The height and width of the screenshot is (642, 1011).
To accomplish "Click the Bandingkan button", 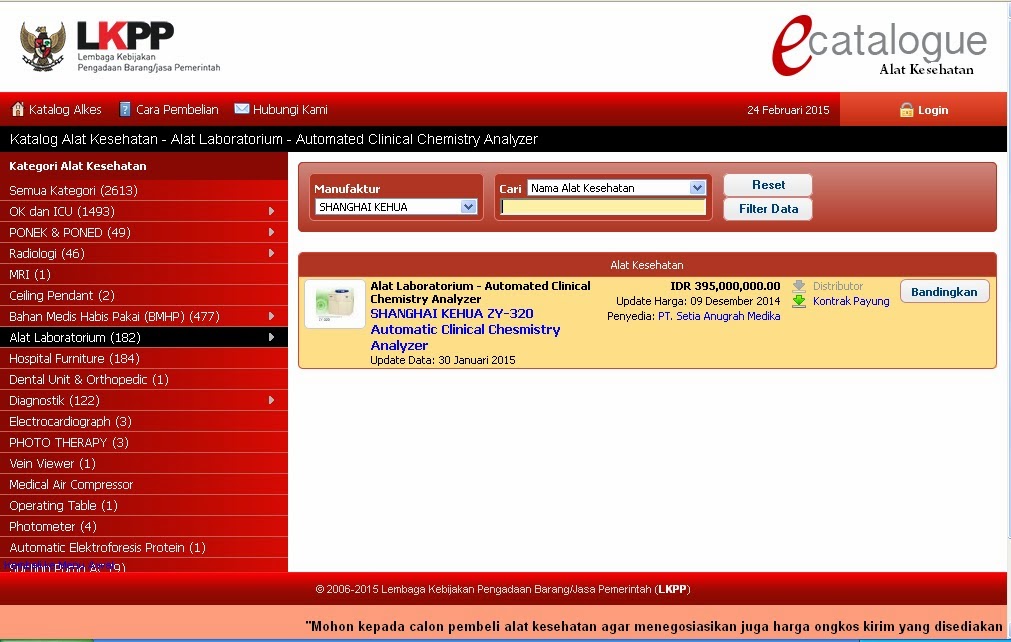I will 945,292.
